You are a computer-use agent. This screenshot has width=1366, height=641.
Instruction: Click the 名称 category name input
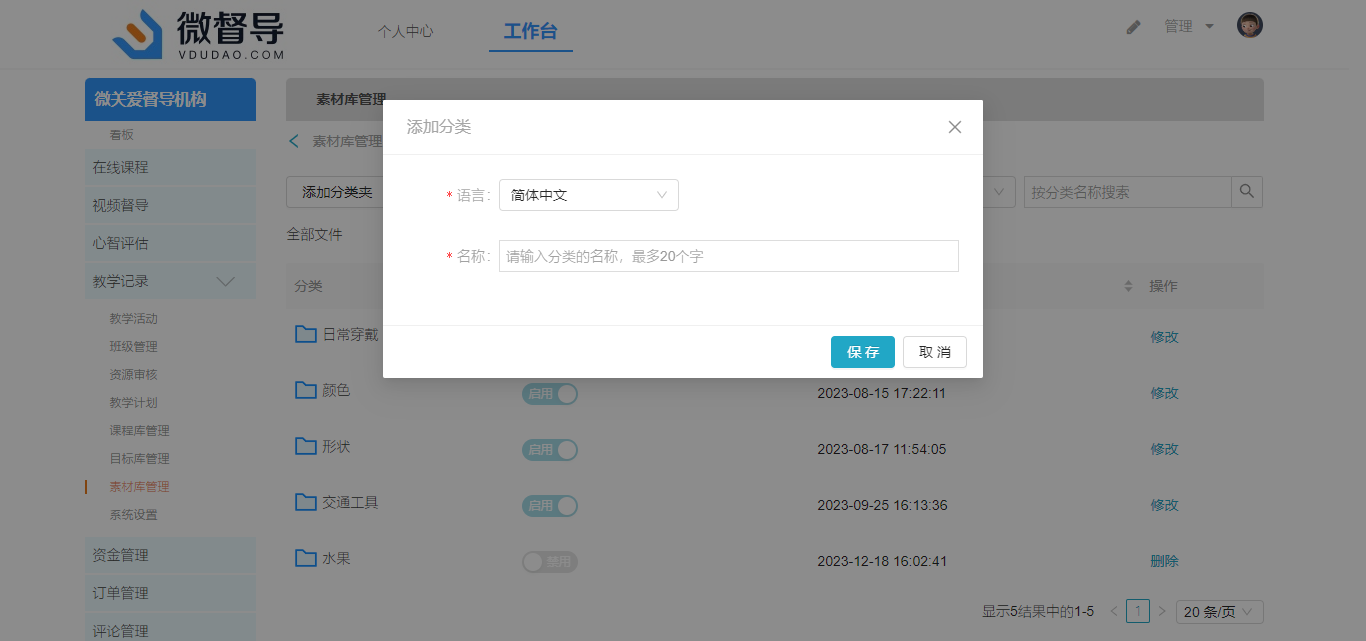pyautogui.click(x=729, y=256)
